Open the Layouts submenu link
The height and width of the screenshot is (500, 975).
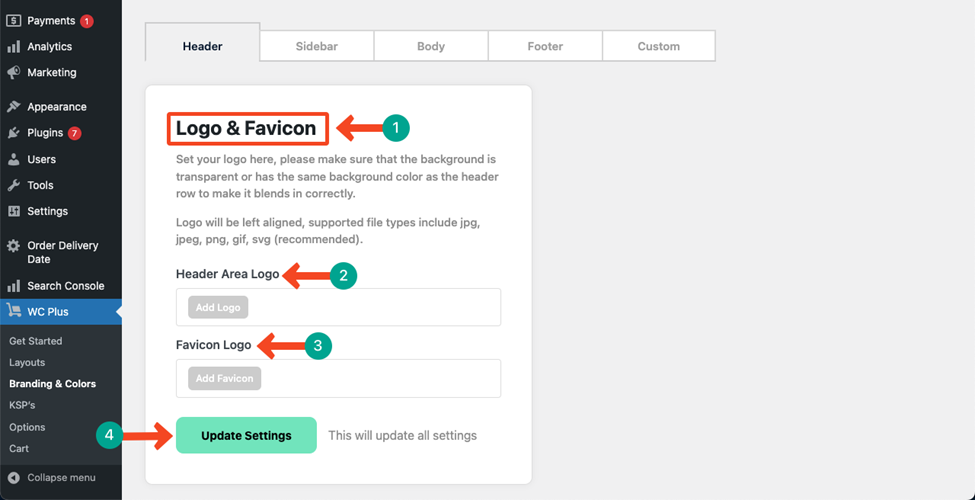click(x=27, y=363)
